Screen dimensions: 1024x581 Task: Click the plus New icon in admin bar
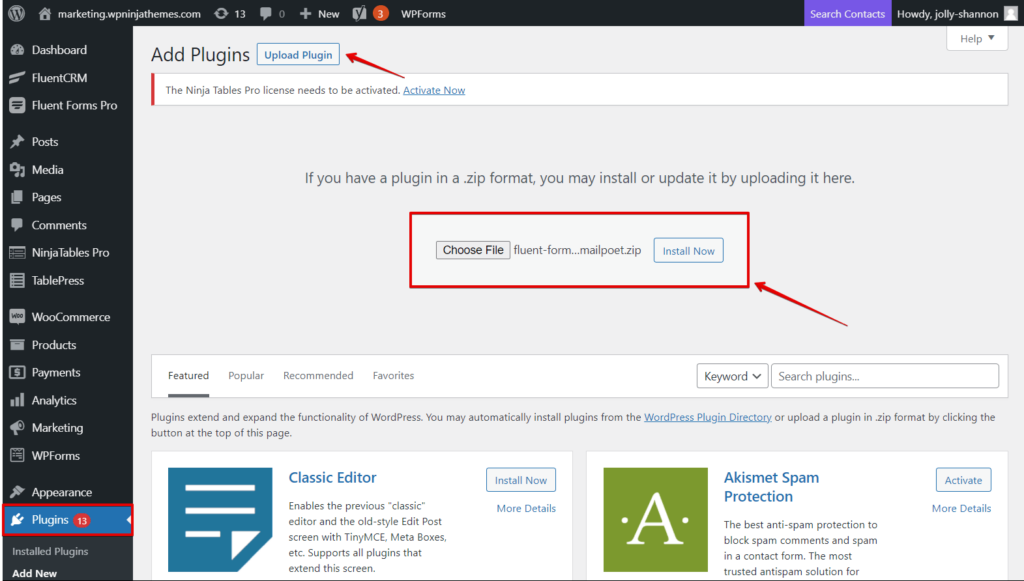(x=305, y=13)
